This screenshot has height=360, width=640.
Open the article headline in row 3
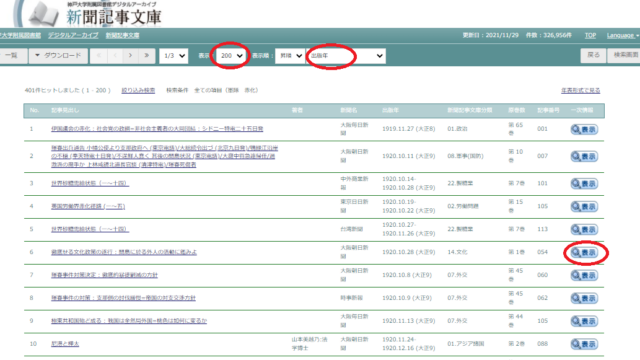pos(90,184)
